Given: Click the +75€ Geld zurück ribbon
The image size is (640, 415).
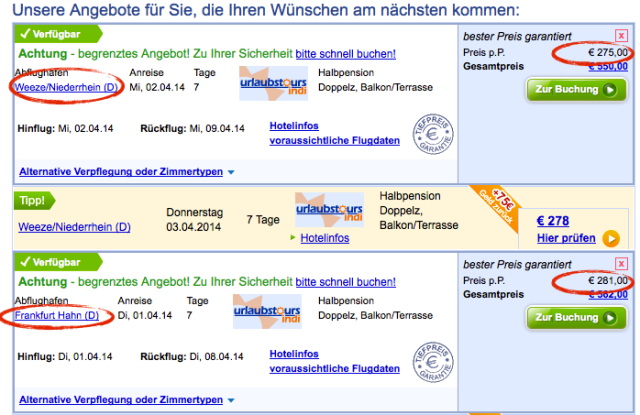Looking at the screenshot, I should 497,205.
